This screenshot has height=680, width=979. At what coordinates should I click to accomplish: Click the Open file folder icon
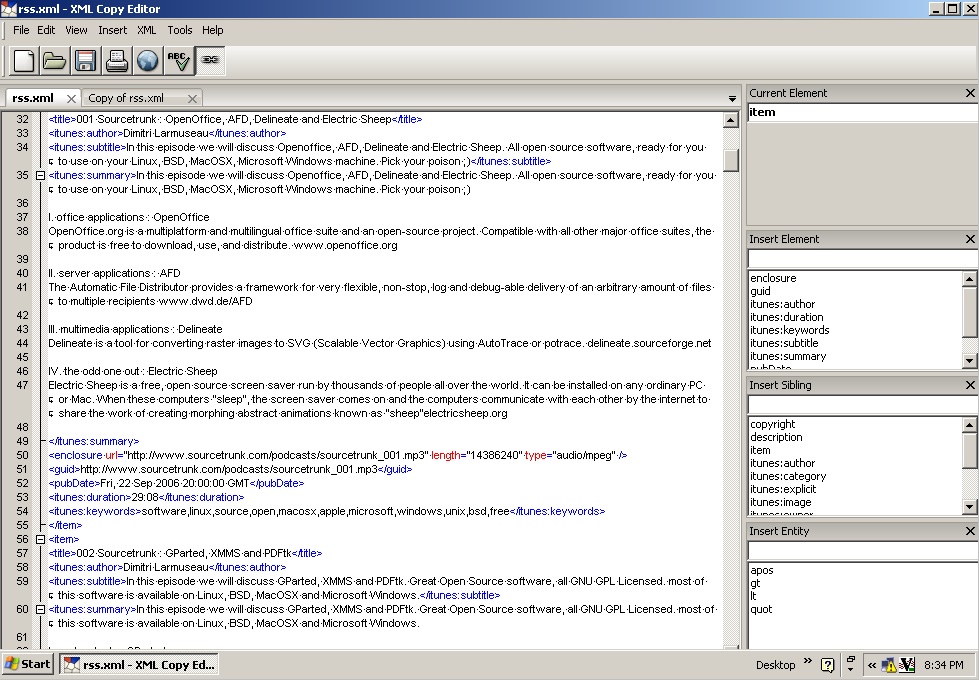pyautogui.click(x=55, y=61)
